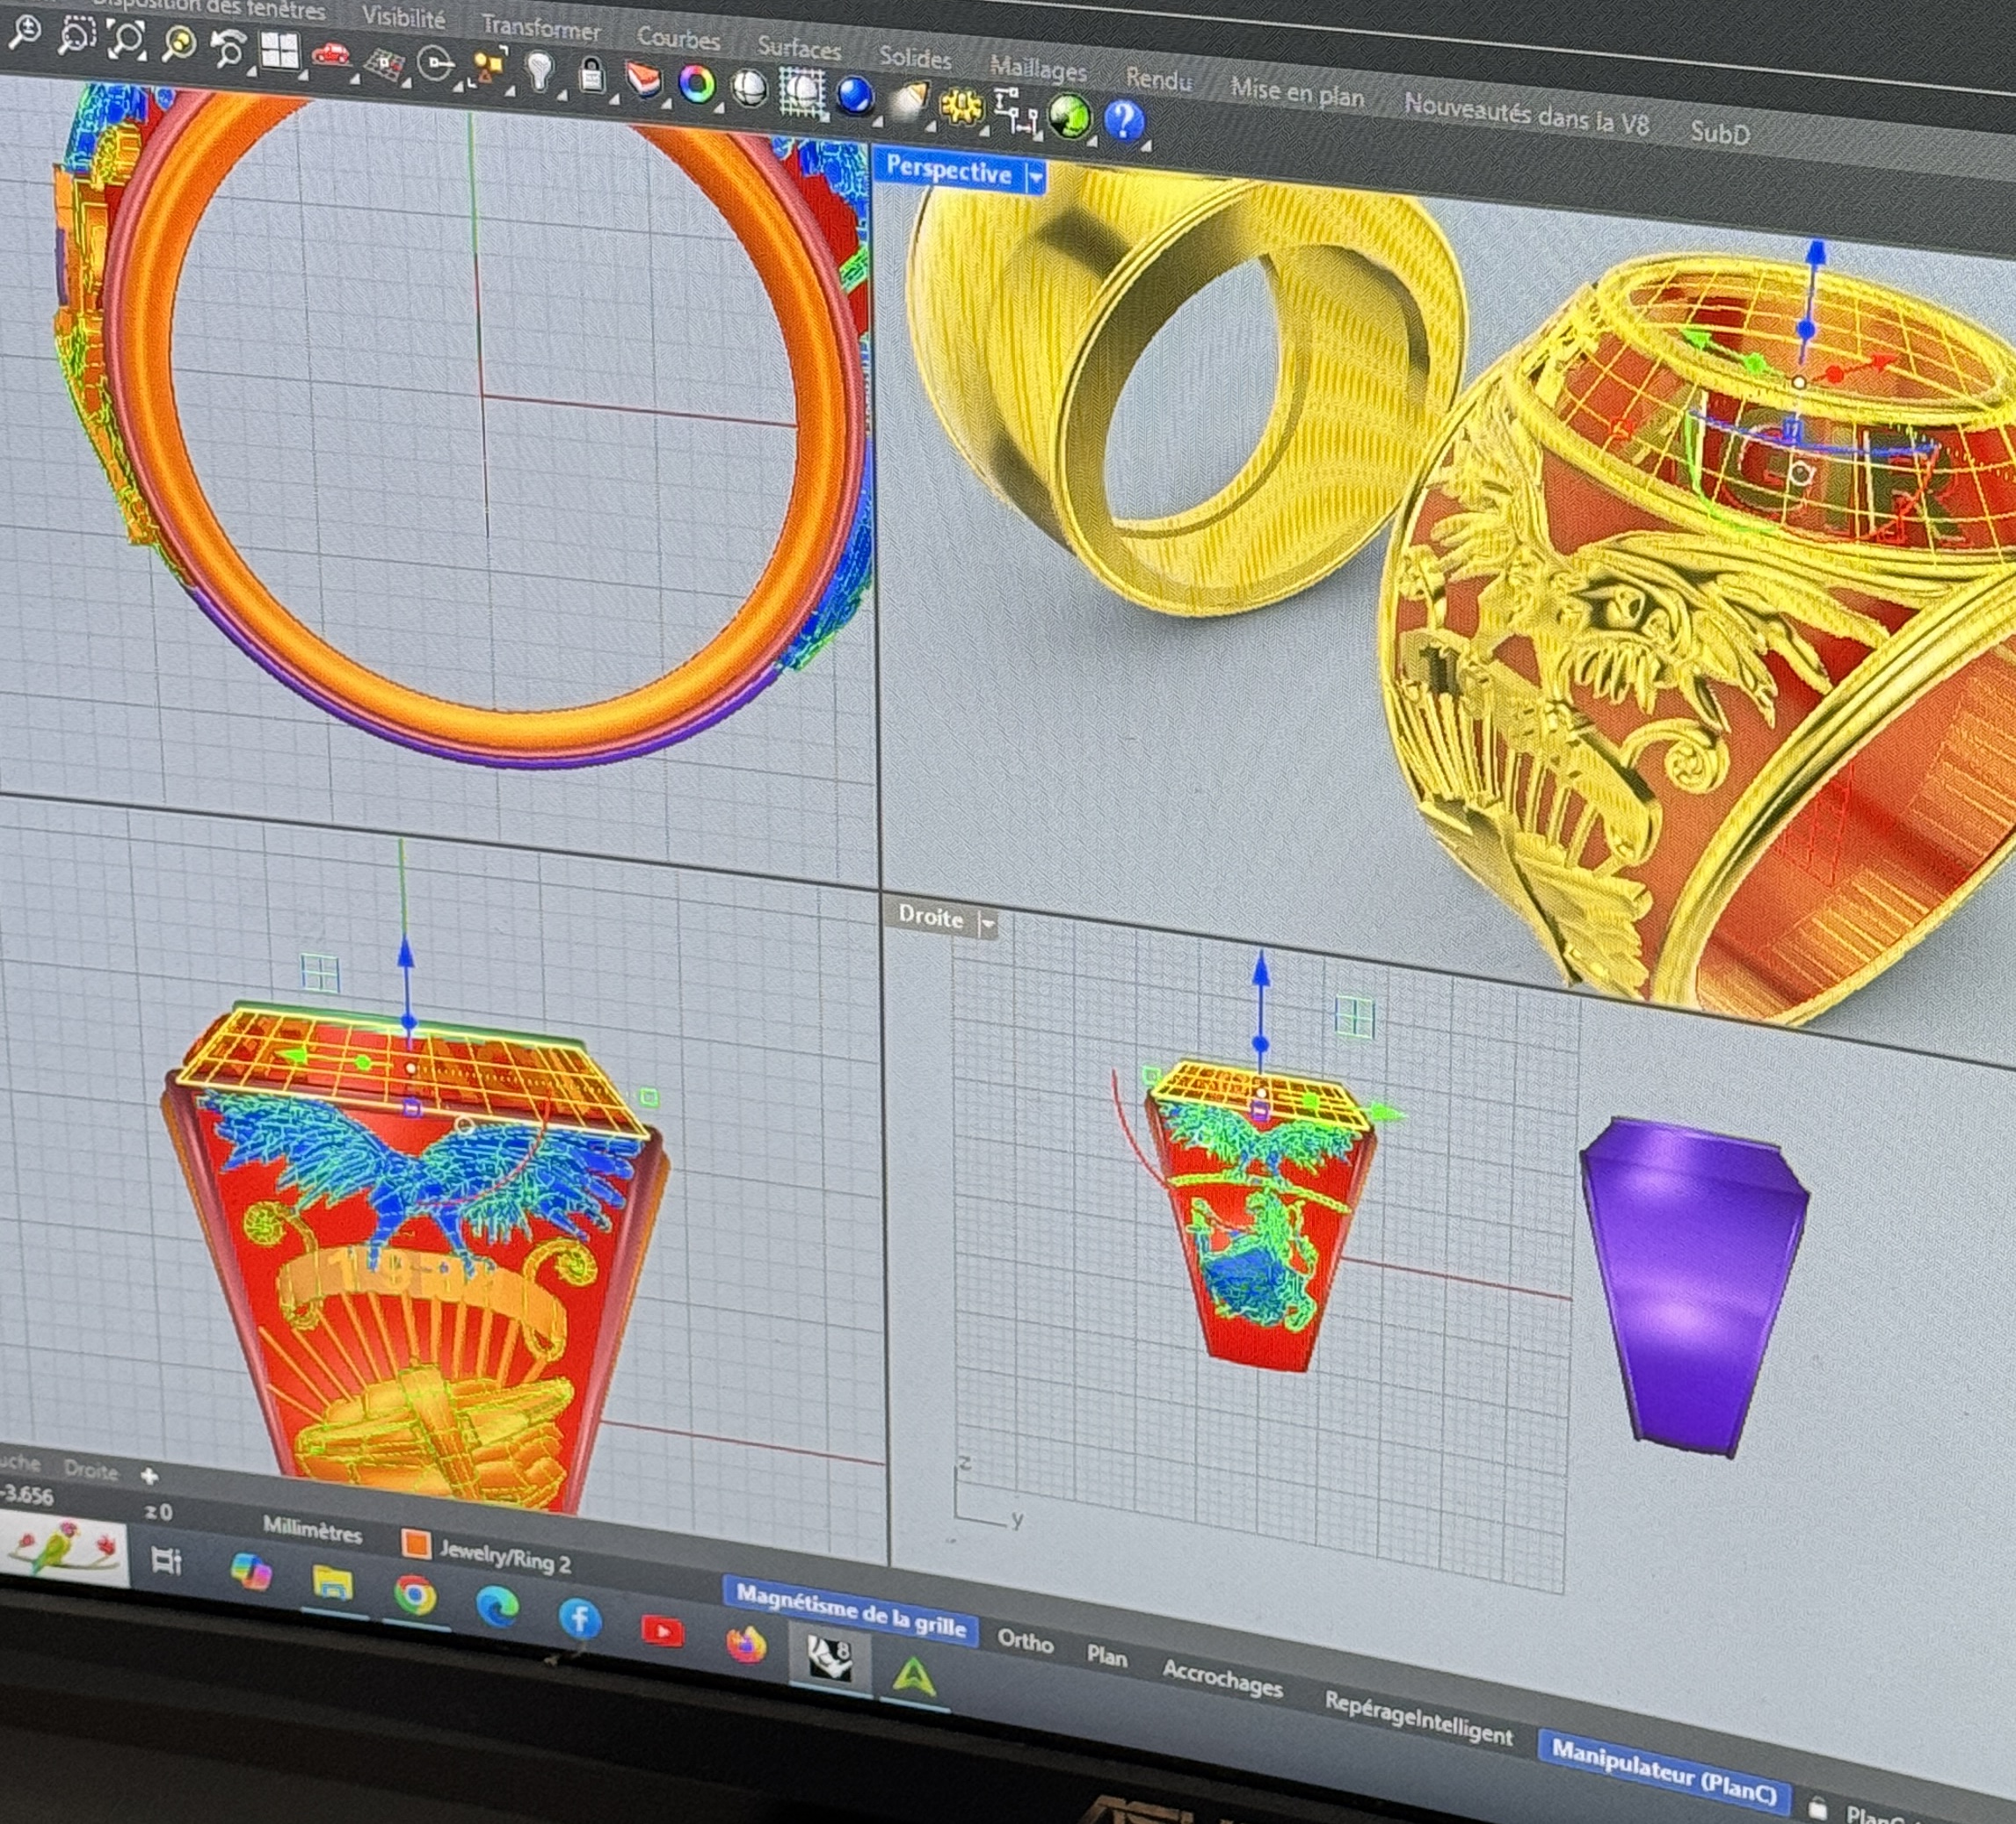Viewport: 2016px width, 1824px height.
Task: Click the Shaded viewport sphere icon
Action: [x=749, y=89]
